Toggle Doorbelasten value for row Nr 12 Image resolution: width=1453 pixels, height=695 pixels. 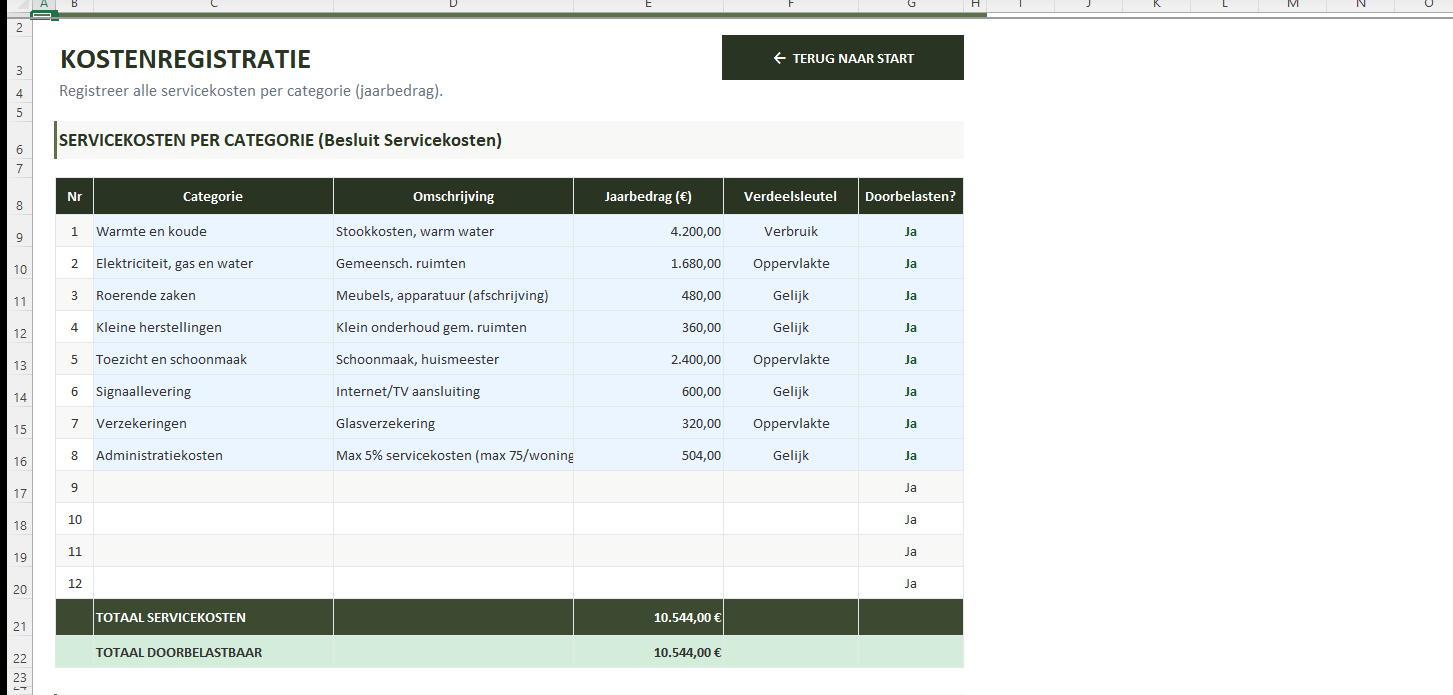(910, 583)
